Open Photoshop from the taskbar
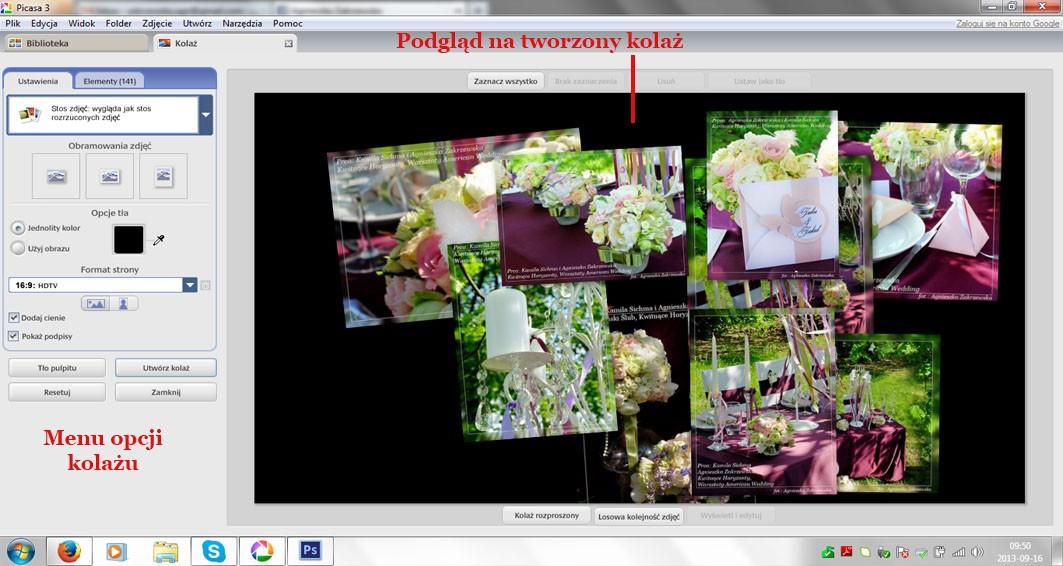 pyautogui.click(x=310, y=551)
